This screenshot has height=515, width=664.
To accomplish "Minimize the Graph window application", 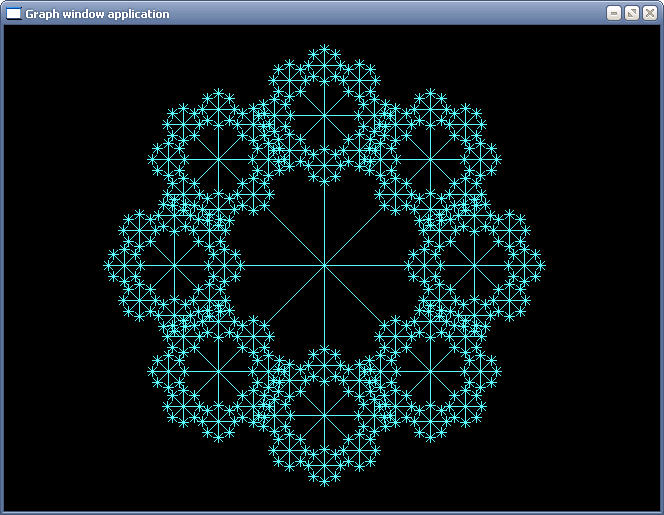I will point(614,14).
